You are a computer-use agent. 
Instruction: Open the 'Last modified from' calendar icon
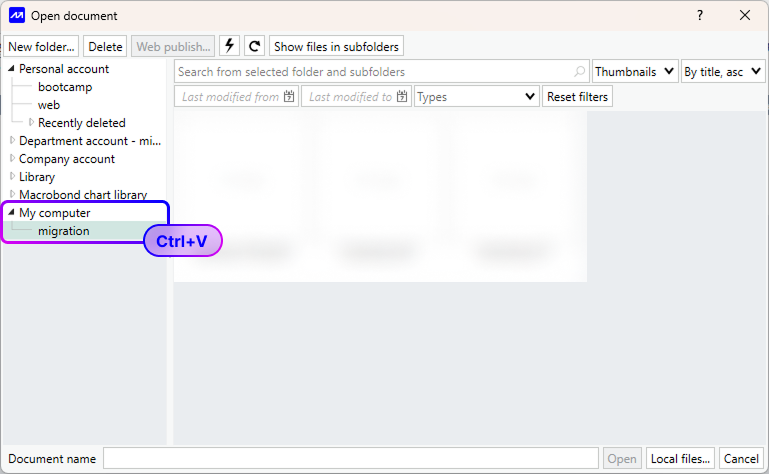click(289, 97)
